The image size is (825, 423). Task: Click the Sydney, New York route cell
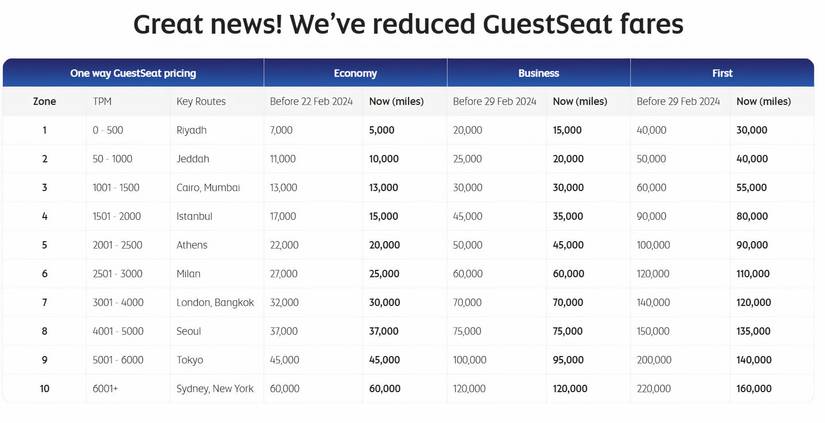tap(217, 388)
